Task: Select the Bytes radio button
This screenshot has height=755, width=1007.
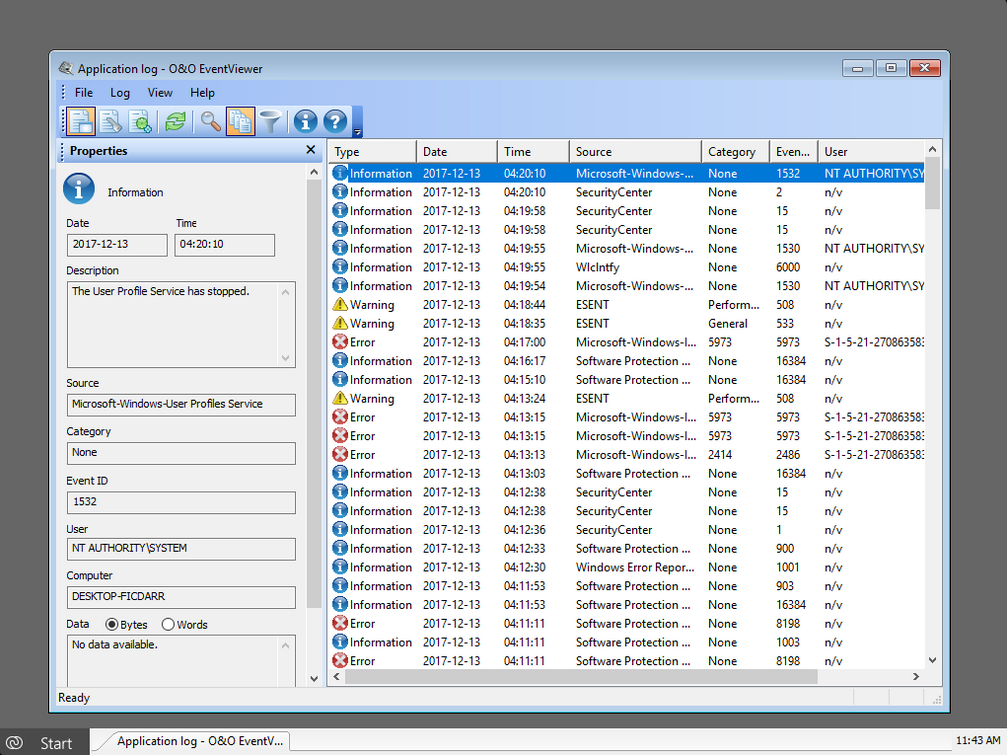Action: coord(112,625)
